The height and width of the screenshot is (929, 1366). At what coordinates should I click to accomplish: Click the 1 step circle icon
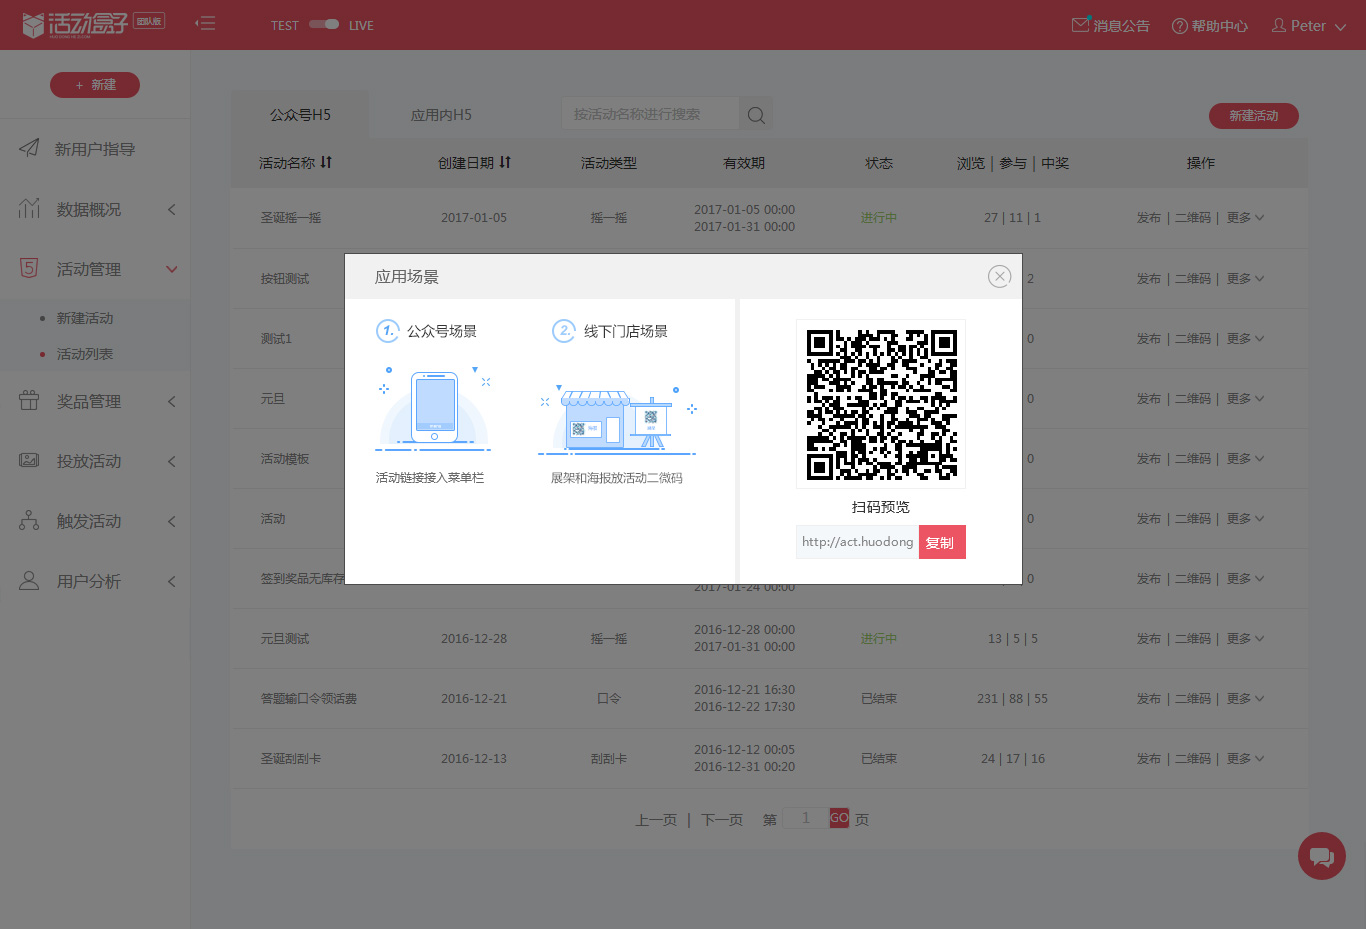coord(387,330)
